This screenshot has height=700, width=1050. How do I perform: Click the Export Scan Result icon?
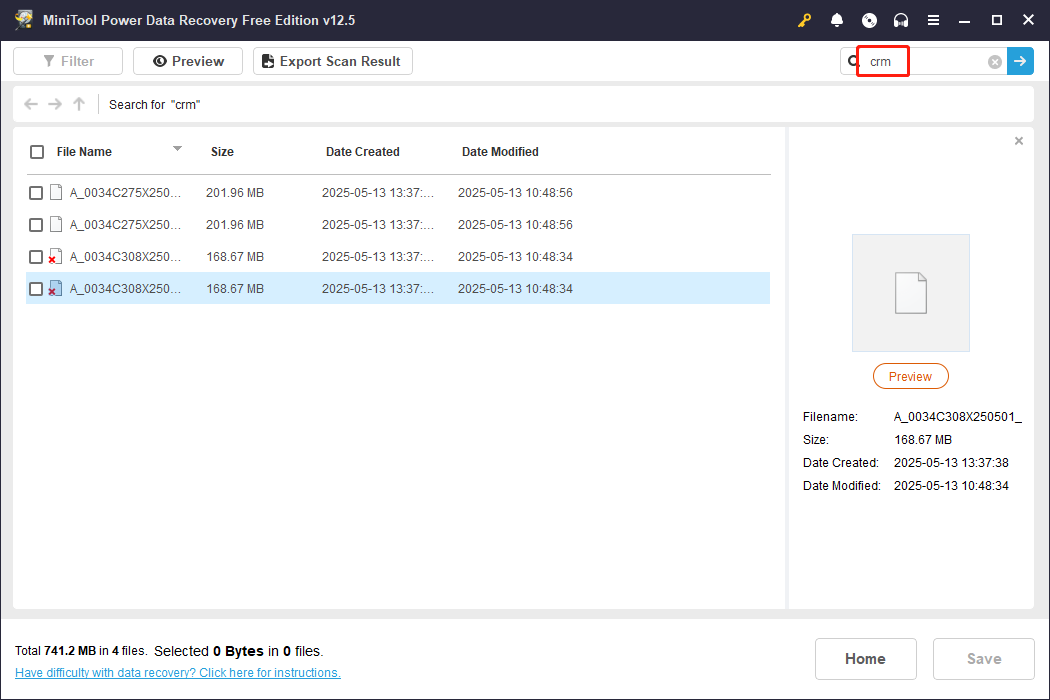[267, 61]
